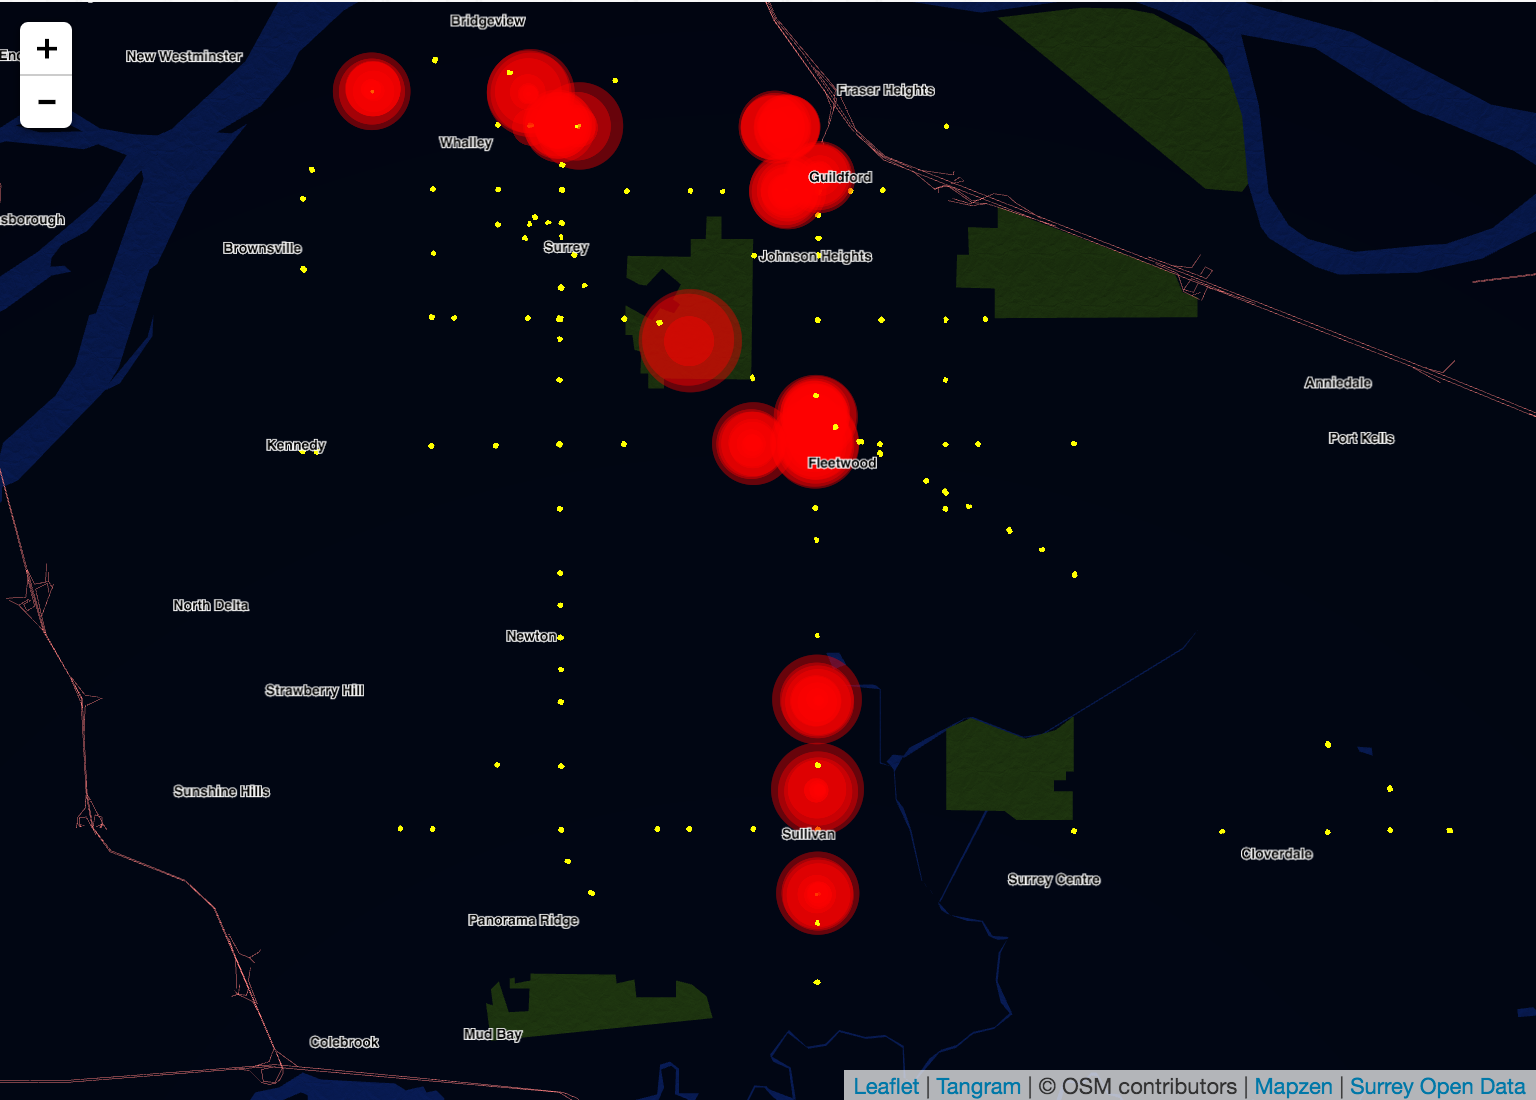
Task: Click the red circle overlapping the park near Surrey
Action: (690, 341)
